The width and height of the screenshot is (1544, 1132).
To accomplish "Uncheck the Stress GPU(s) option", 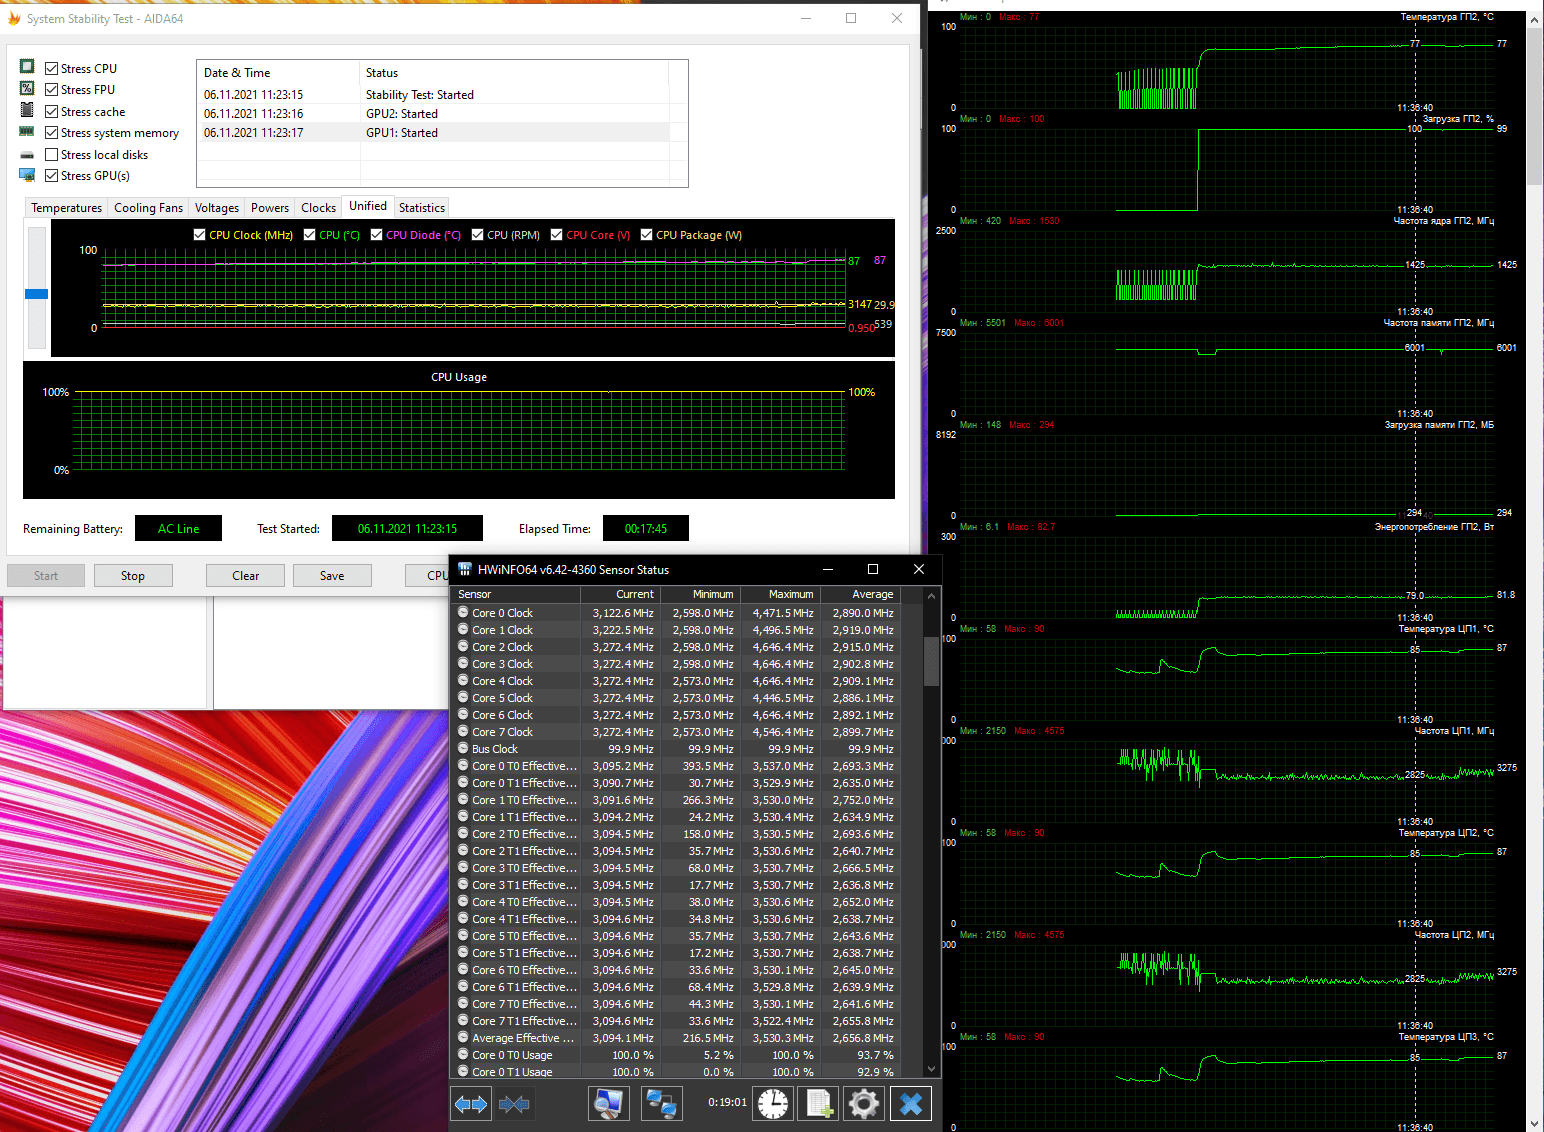I will 52,176.
